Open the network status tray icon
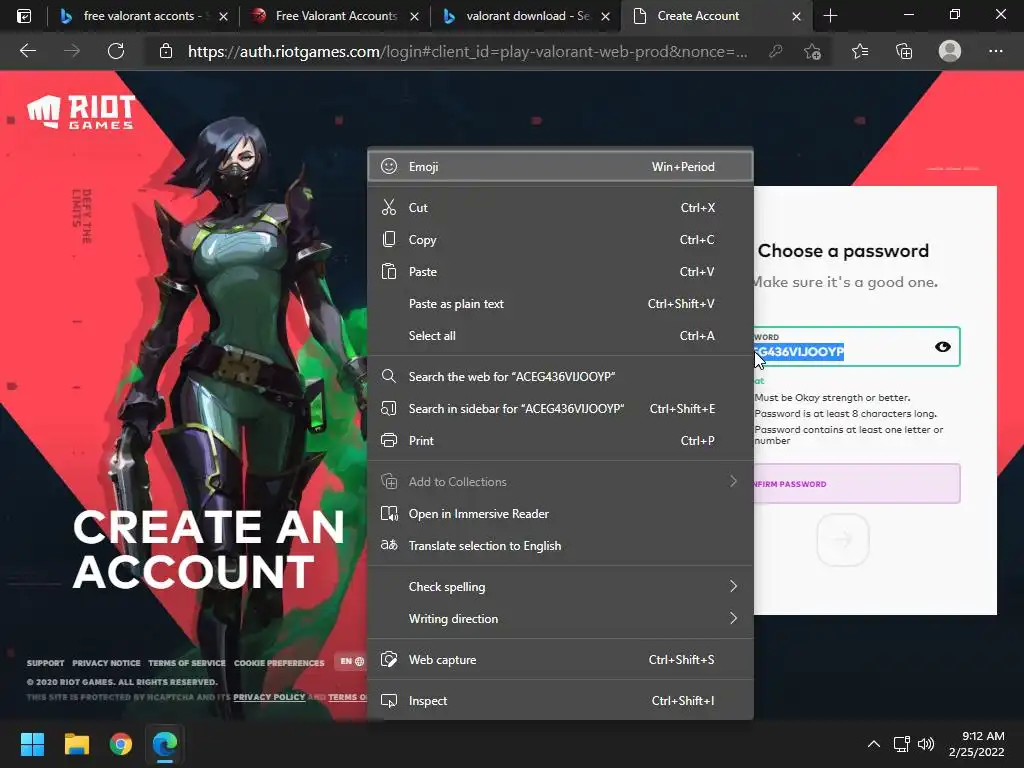1024x768 pixels. [x=902, y=744]
